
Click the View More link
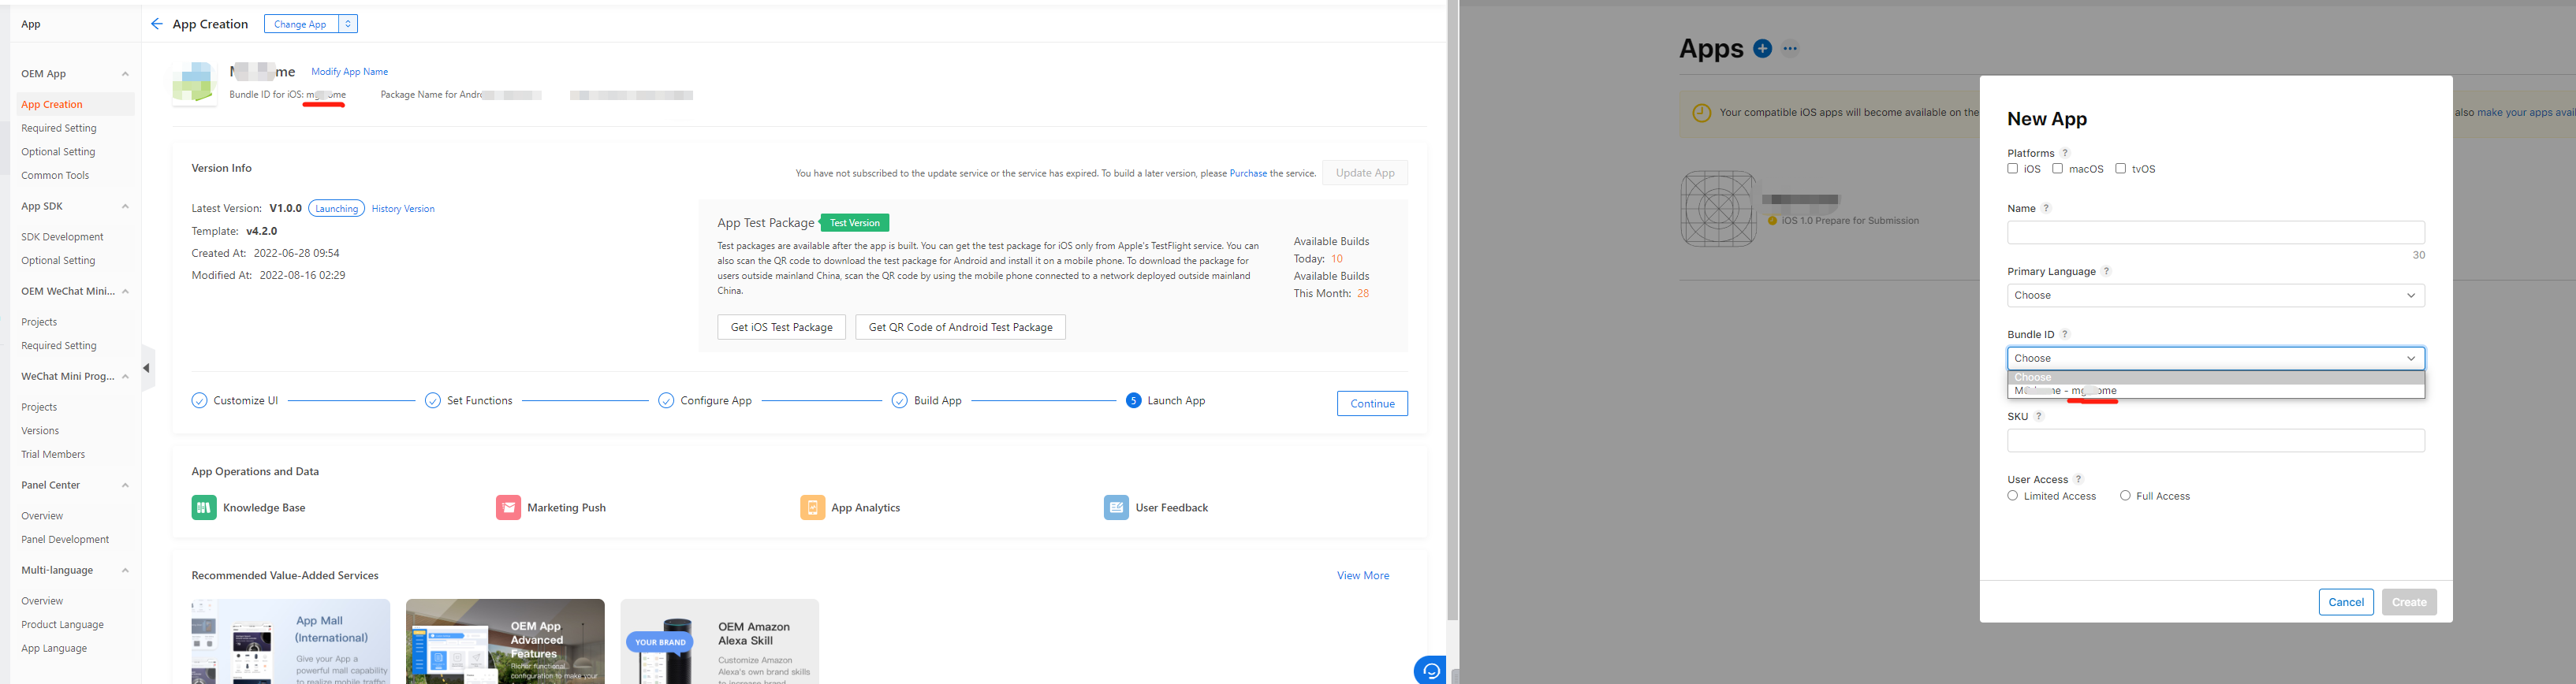[x=1363, y=576]
